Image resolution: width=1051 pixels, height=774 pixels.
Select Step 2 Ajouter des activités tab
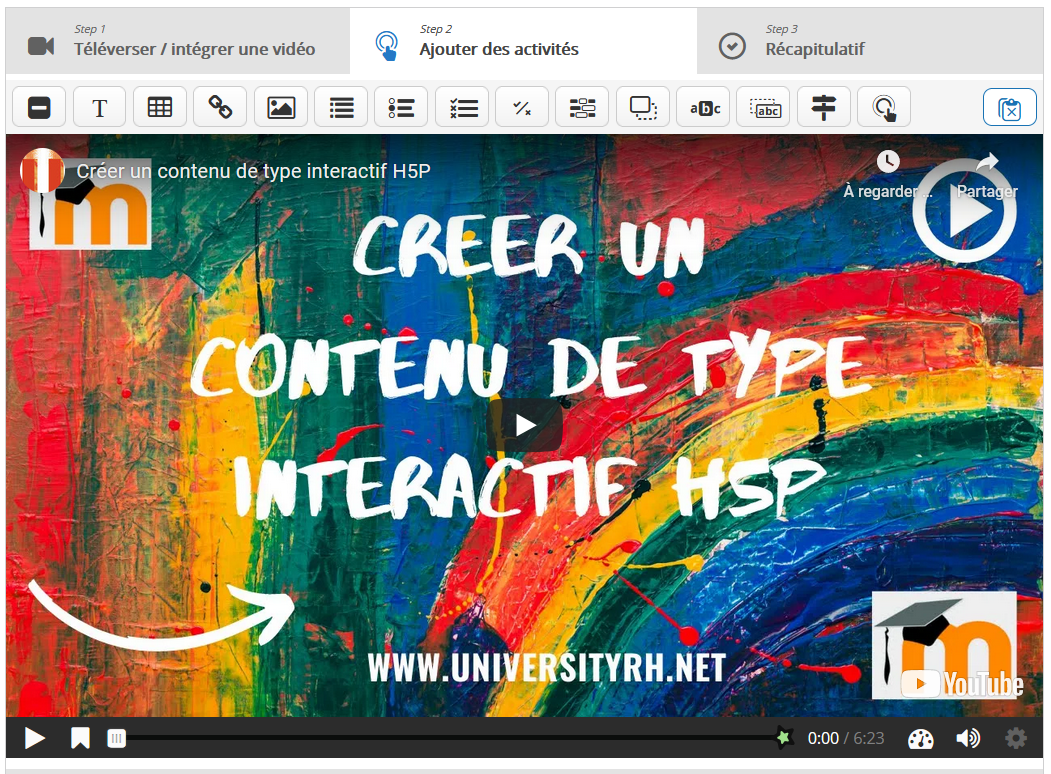pos(523,41)
